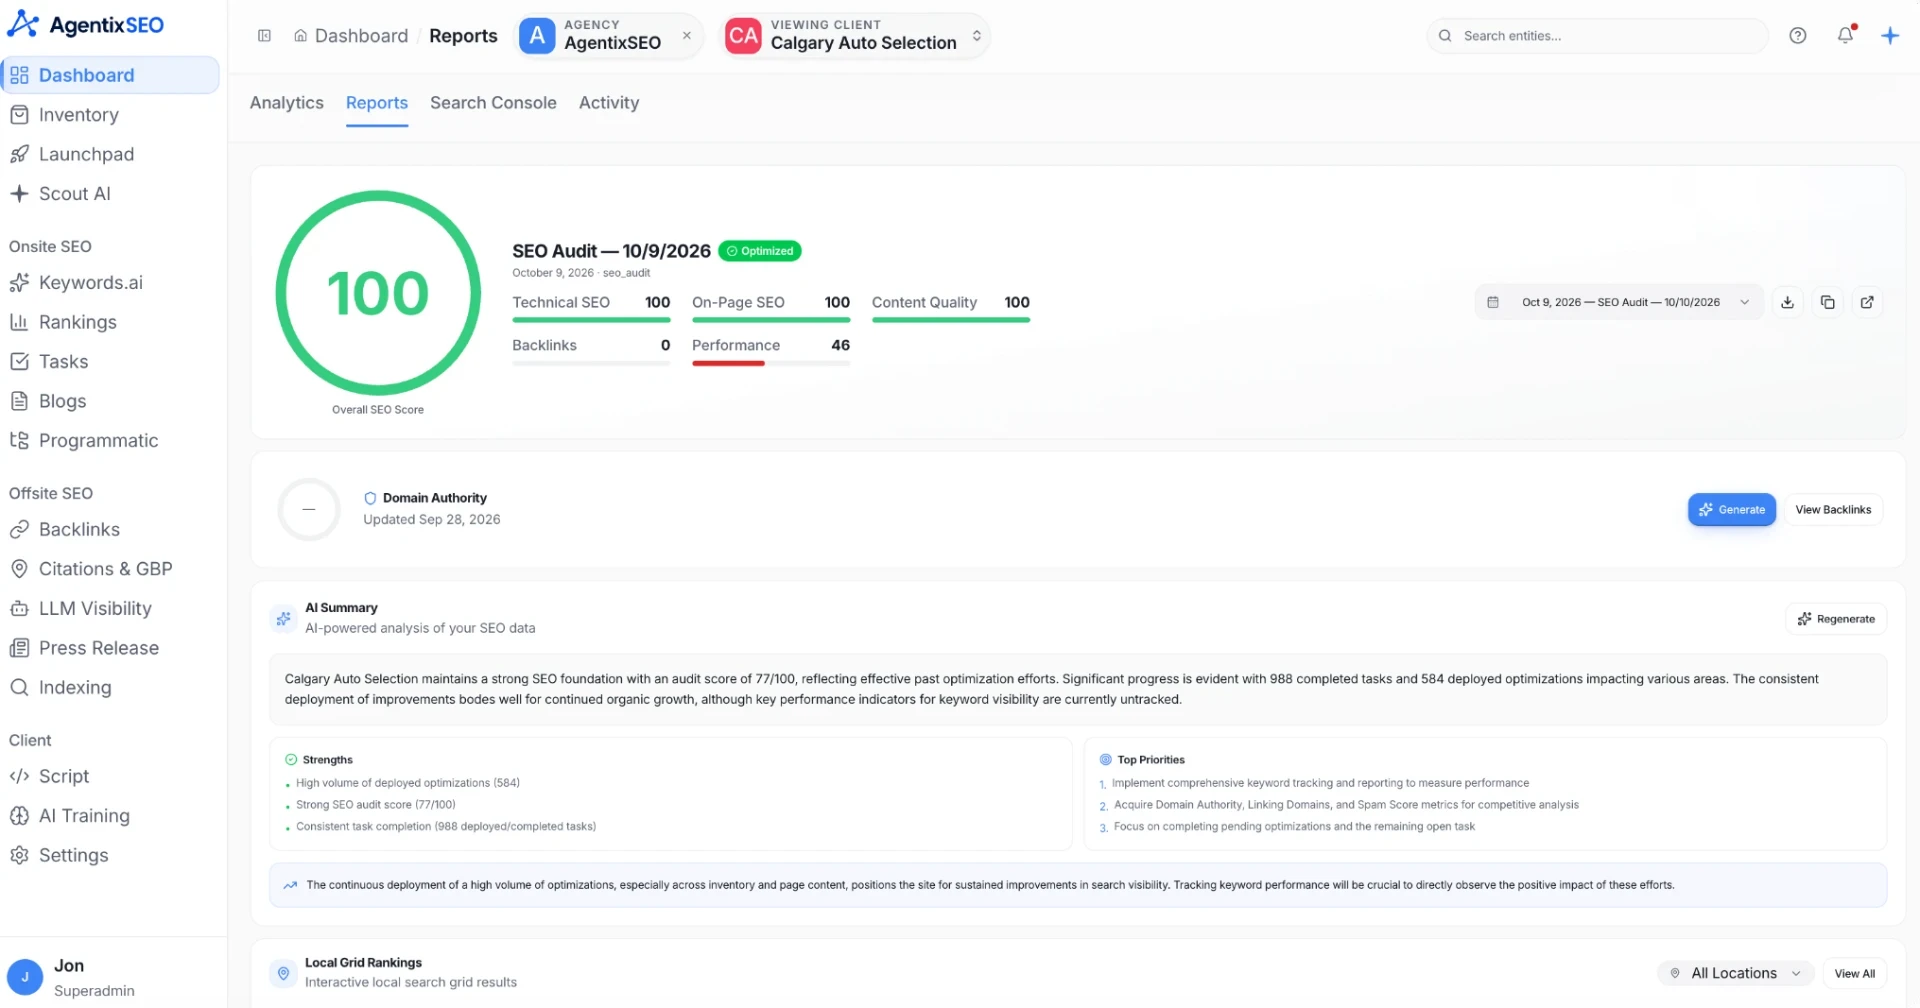Focus the Search entities field

click(1597, 36)
